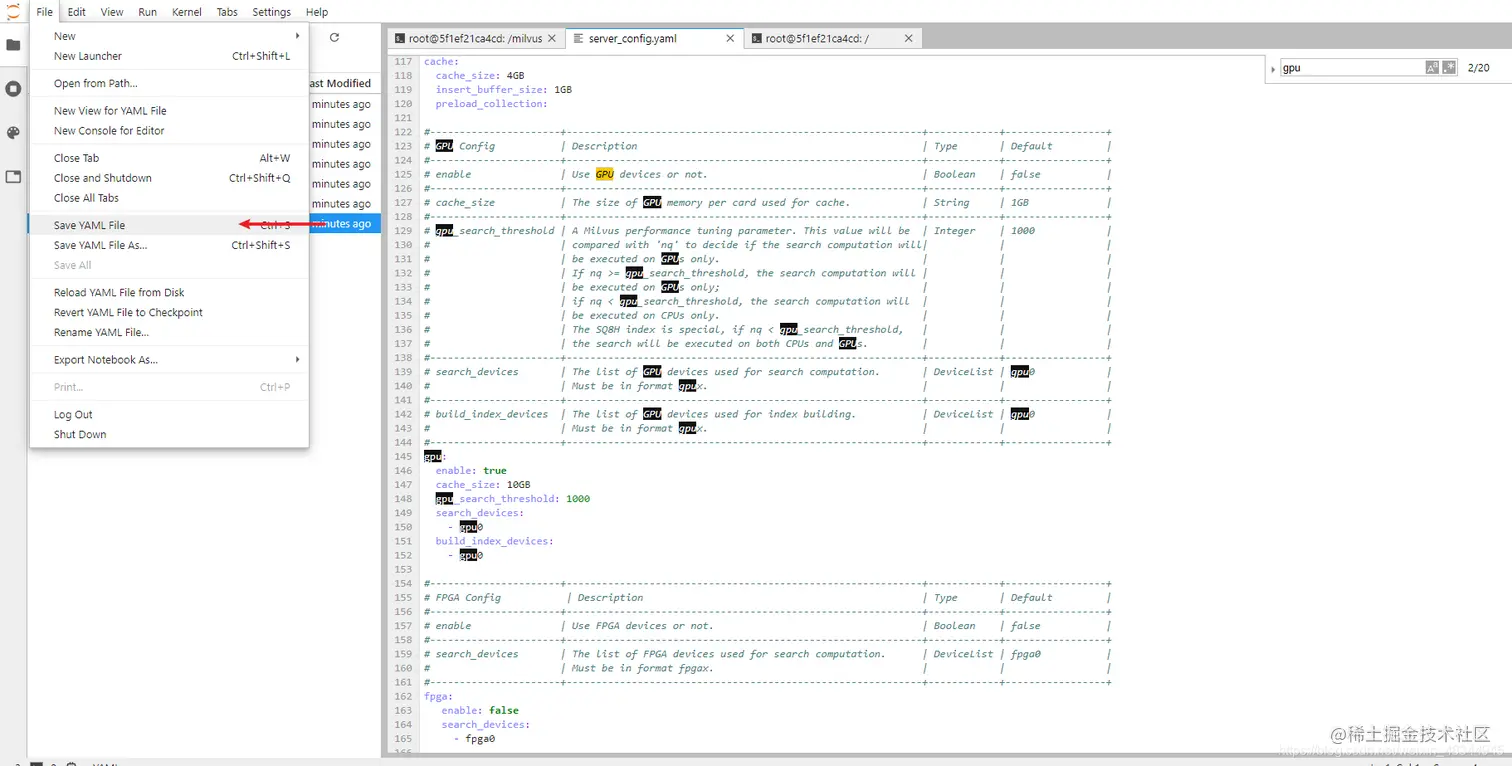Image resolution: width=1512 pixels, height=766 pixels.
Task: Click the 'enable: true' line under gpu
Action: click(x=471, y=471)
